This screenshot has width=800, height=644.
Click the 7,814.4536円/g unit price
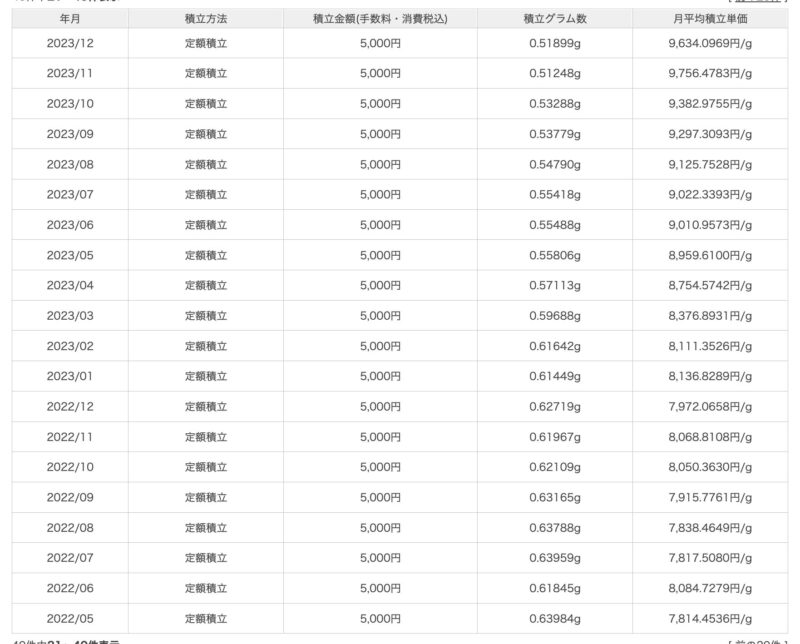click(x=710, y=618)
